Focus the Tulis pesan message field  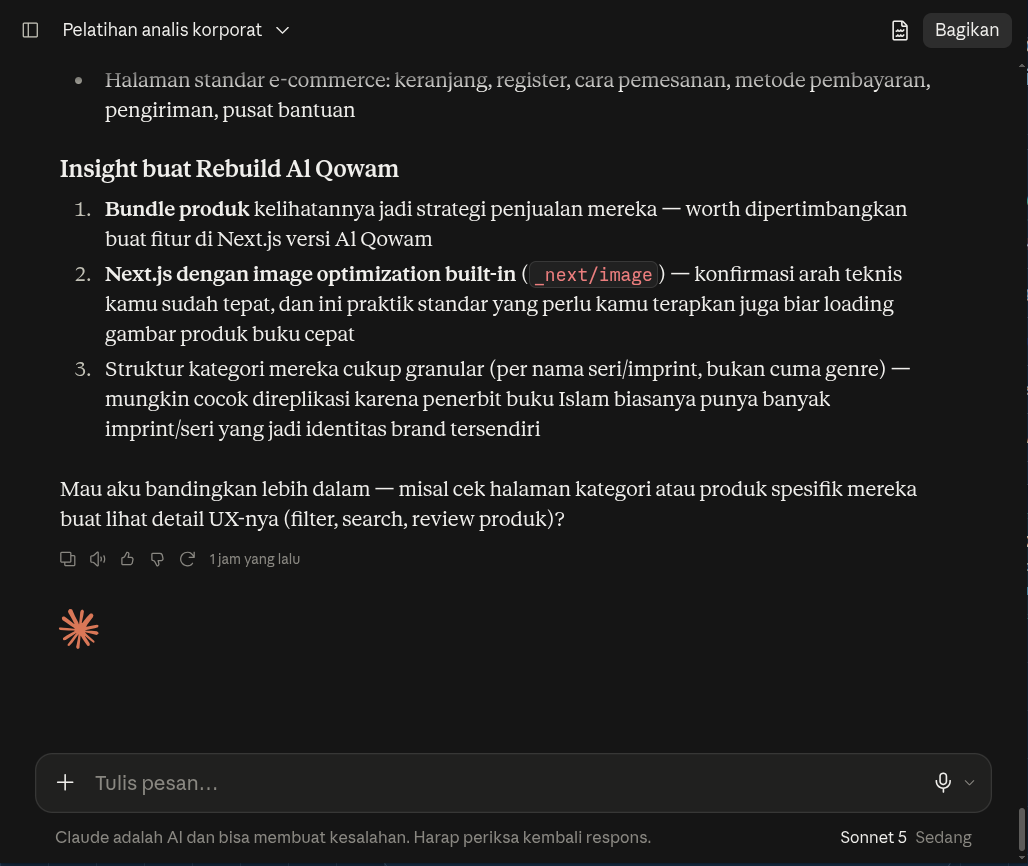click(x=505, y=783)
